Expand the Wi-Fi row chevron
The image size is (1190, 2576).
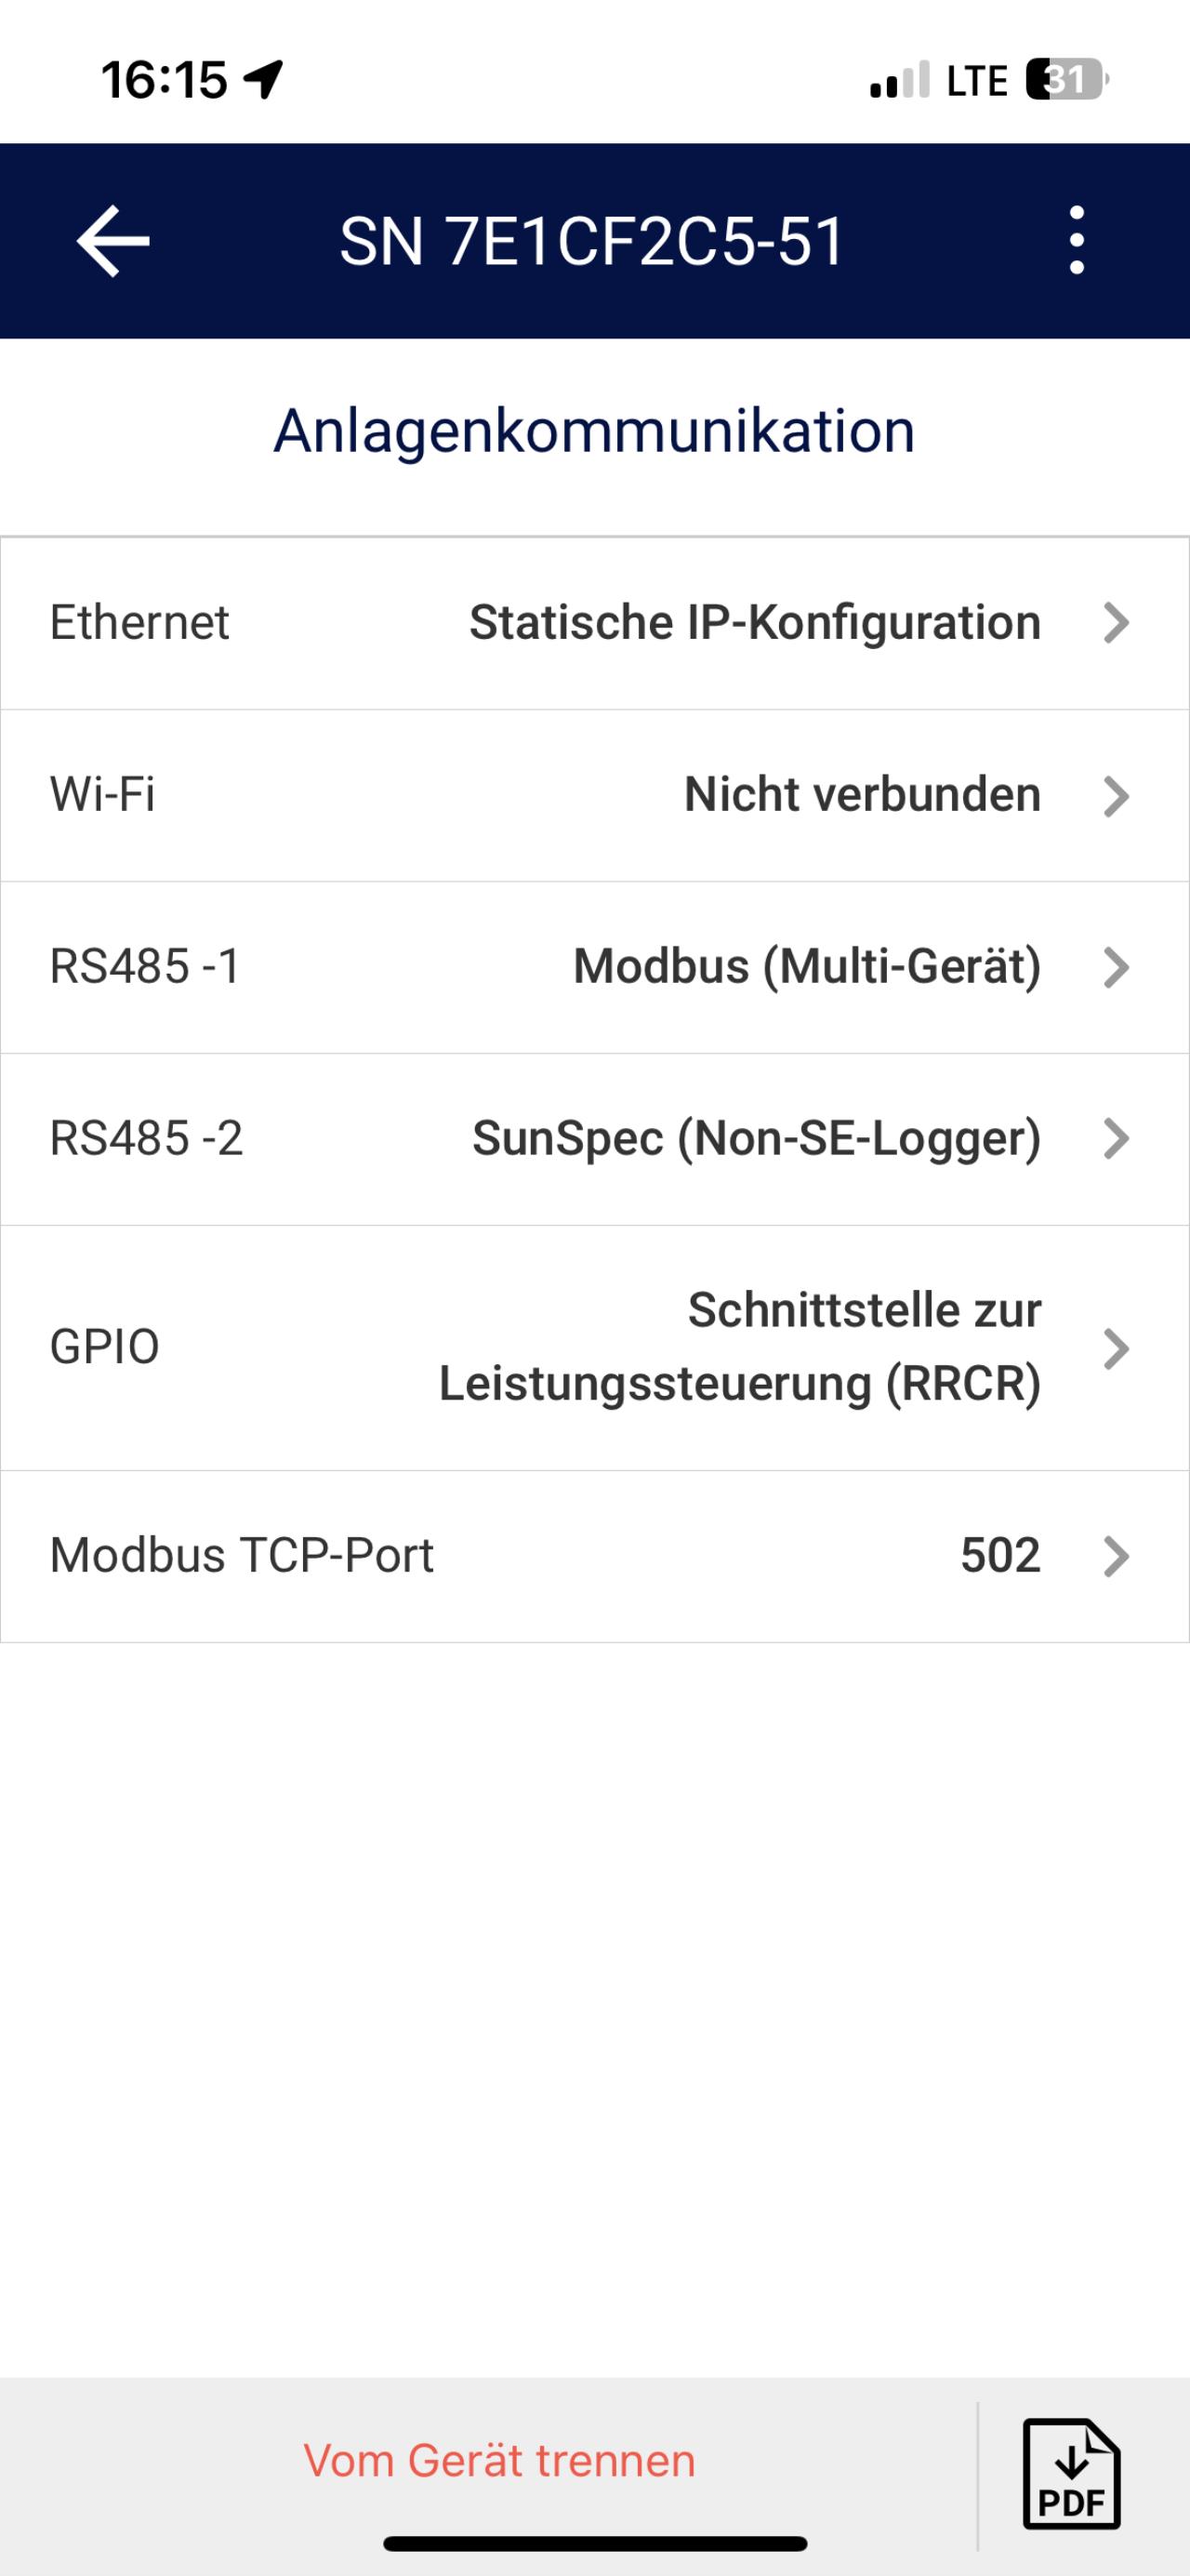point(1116,796)
